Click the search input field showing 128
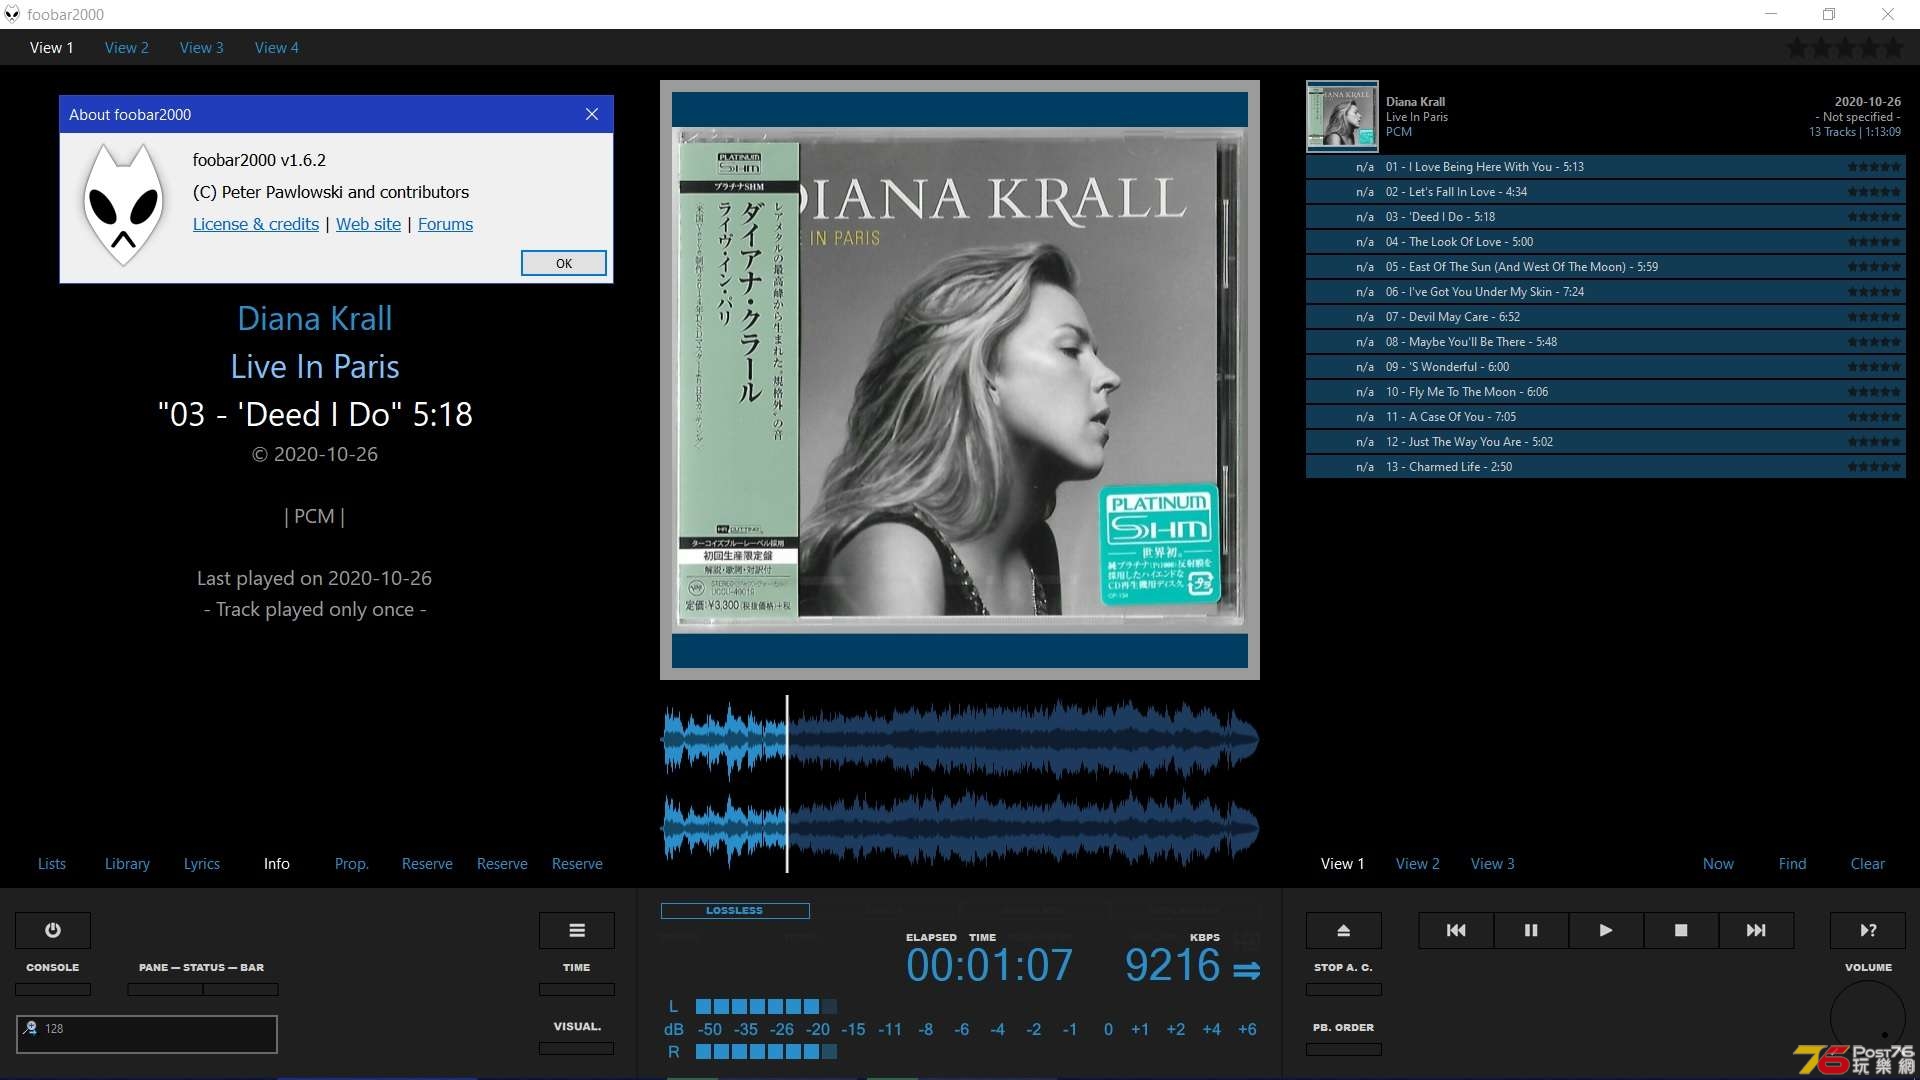This screenshot has height=1080, width=1920. pos(147,1034)
